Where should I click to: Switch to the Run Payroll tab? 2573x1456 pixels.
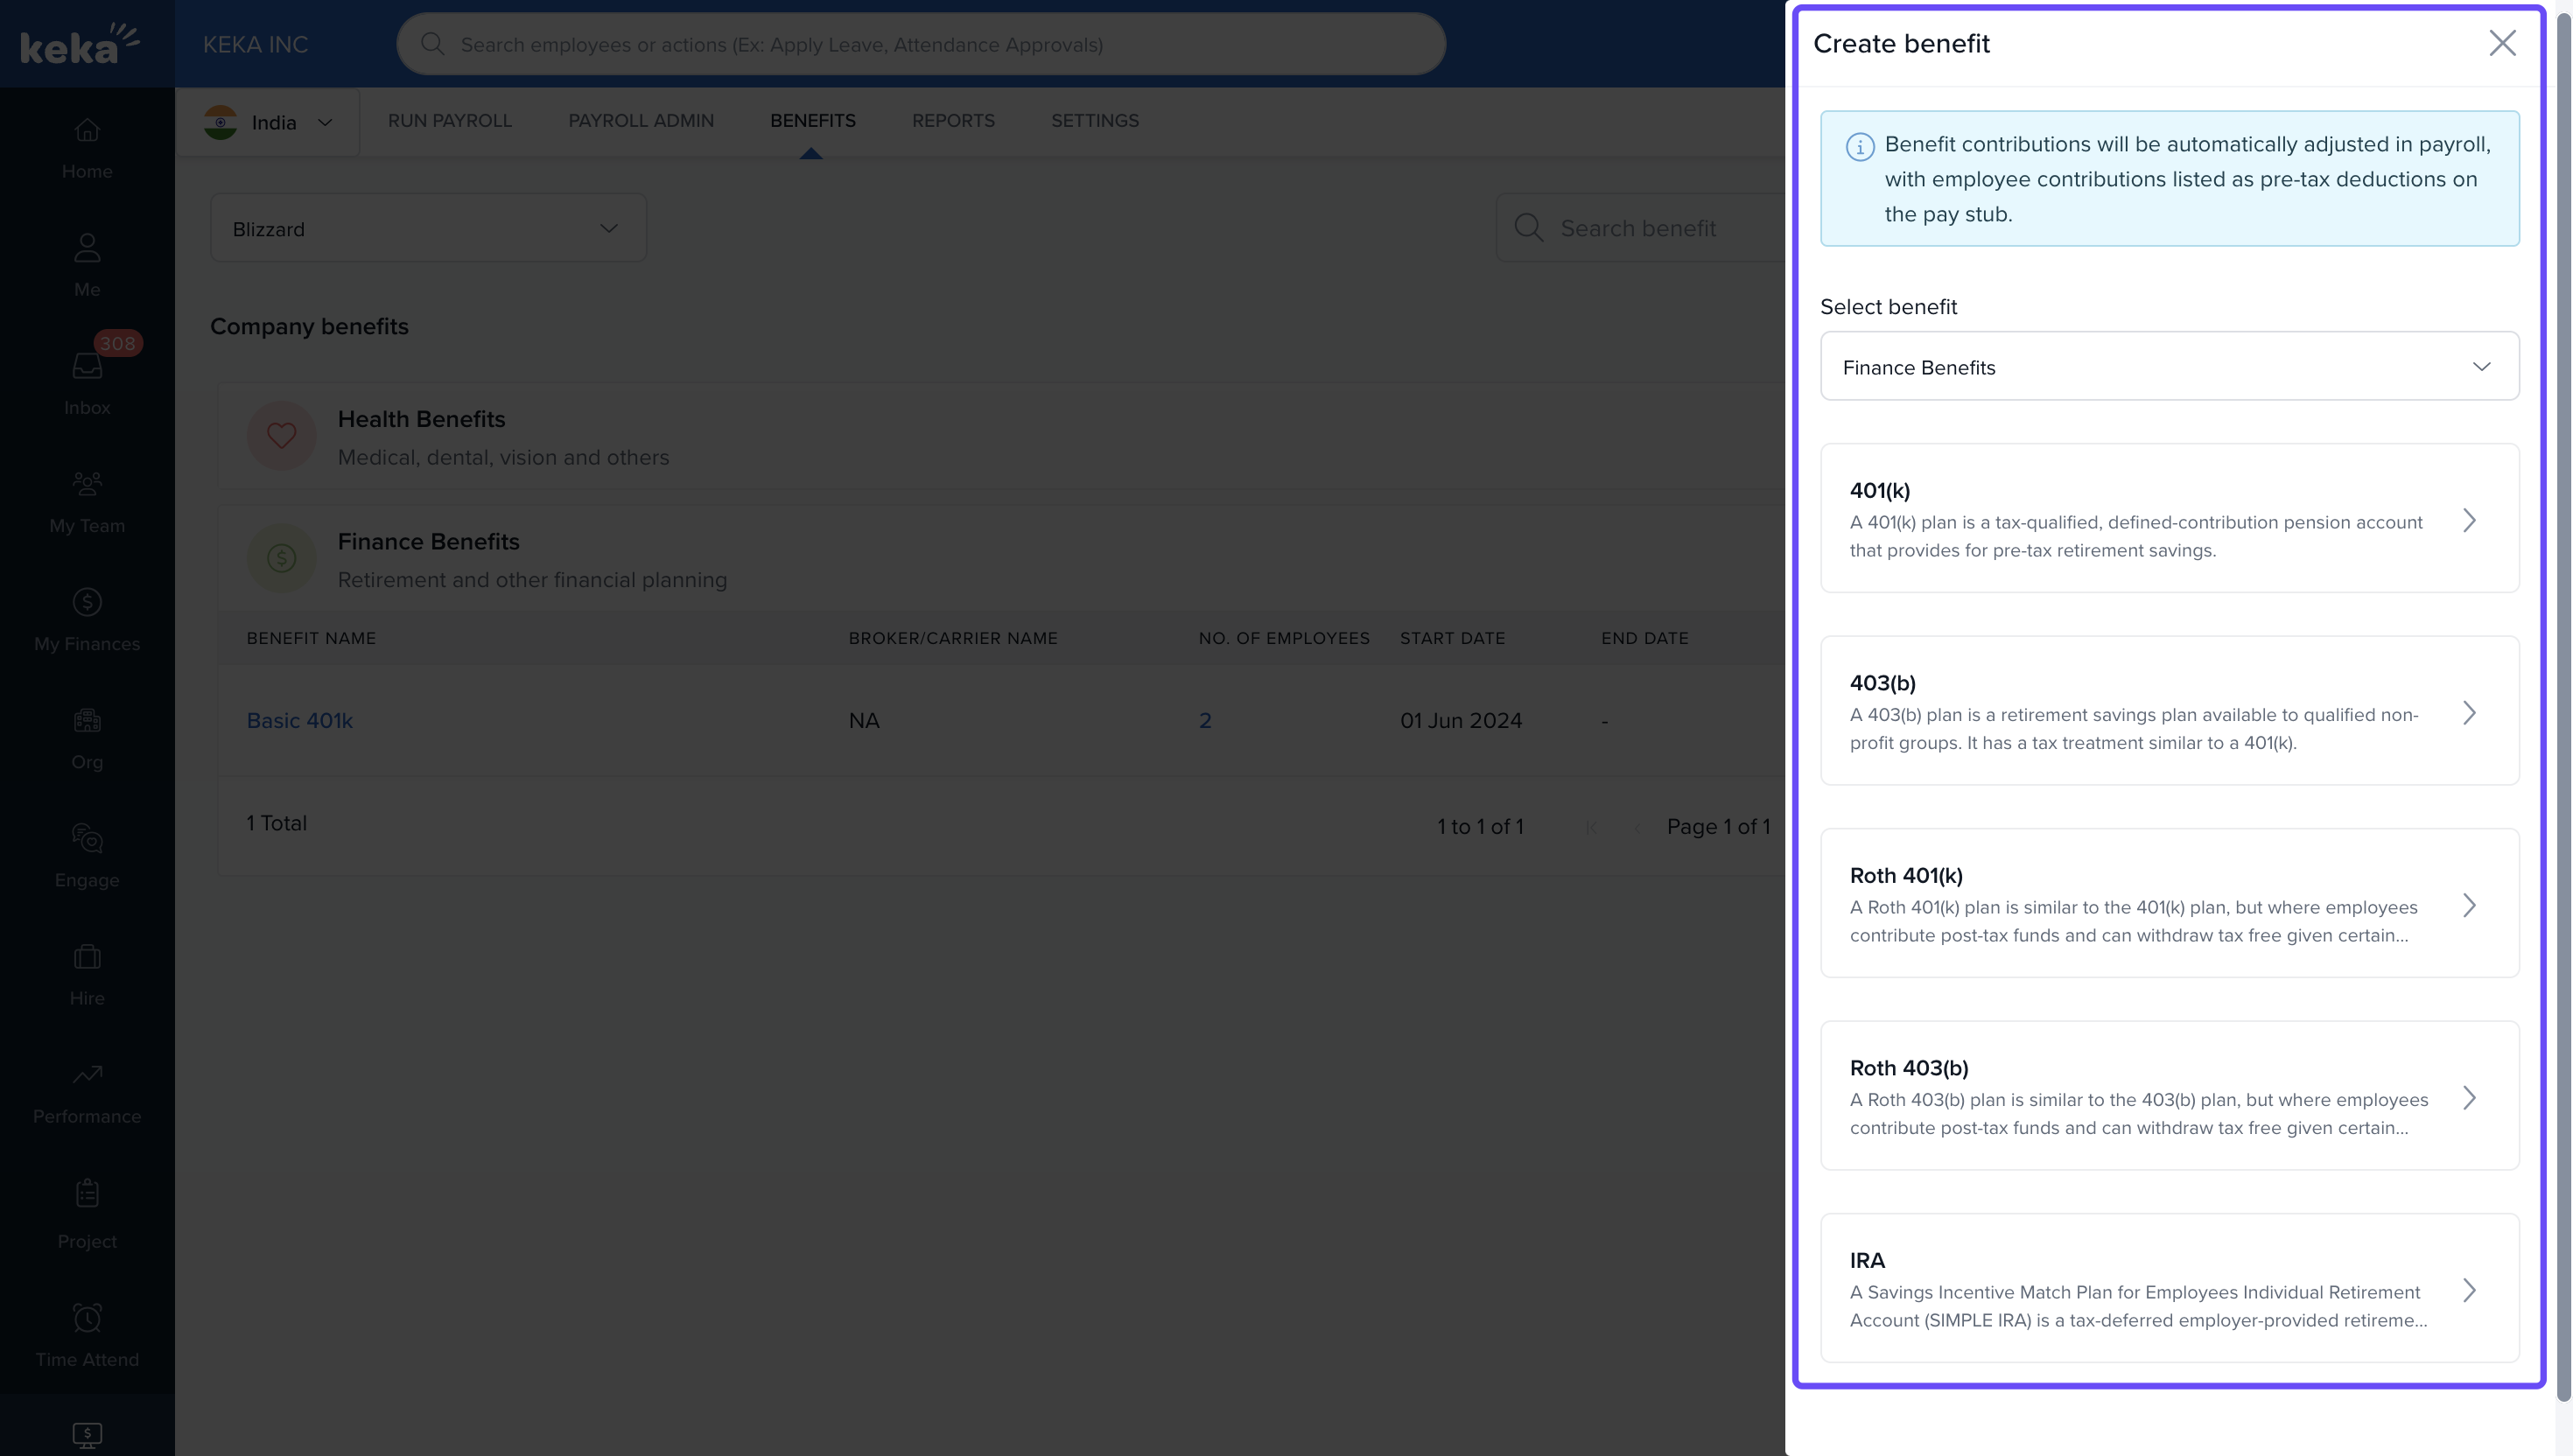point(449,120)
